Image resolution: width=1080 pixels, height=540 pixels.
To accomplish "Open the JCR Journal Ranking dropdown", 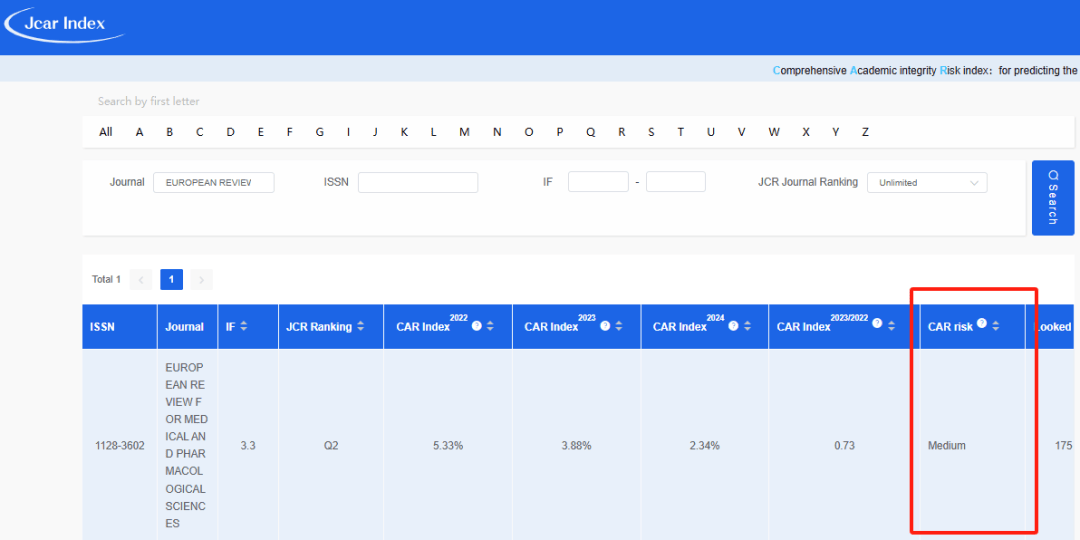I will pyautogui.click(x=926, y=183).
